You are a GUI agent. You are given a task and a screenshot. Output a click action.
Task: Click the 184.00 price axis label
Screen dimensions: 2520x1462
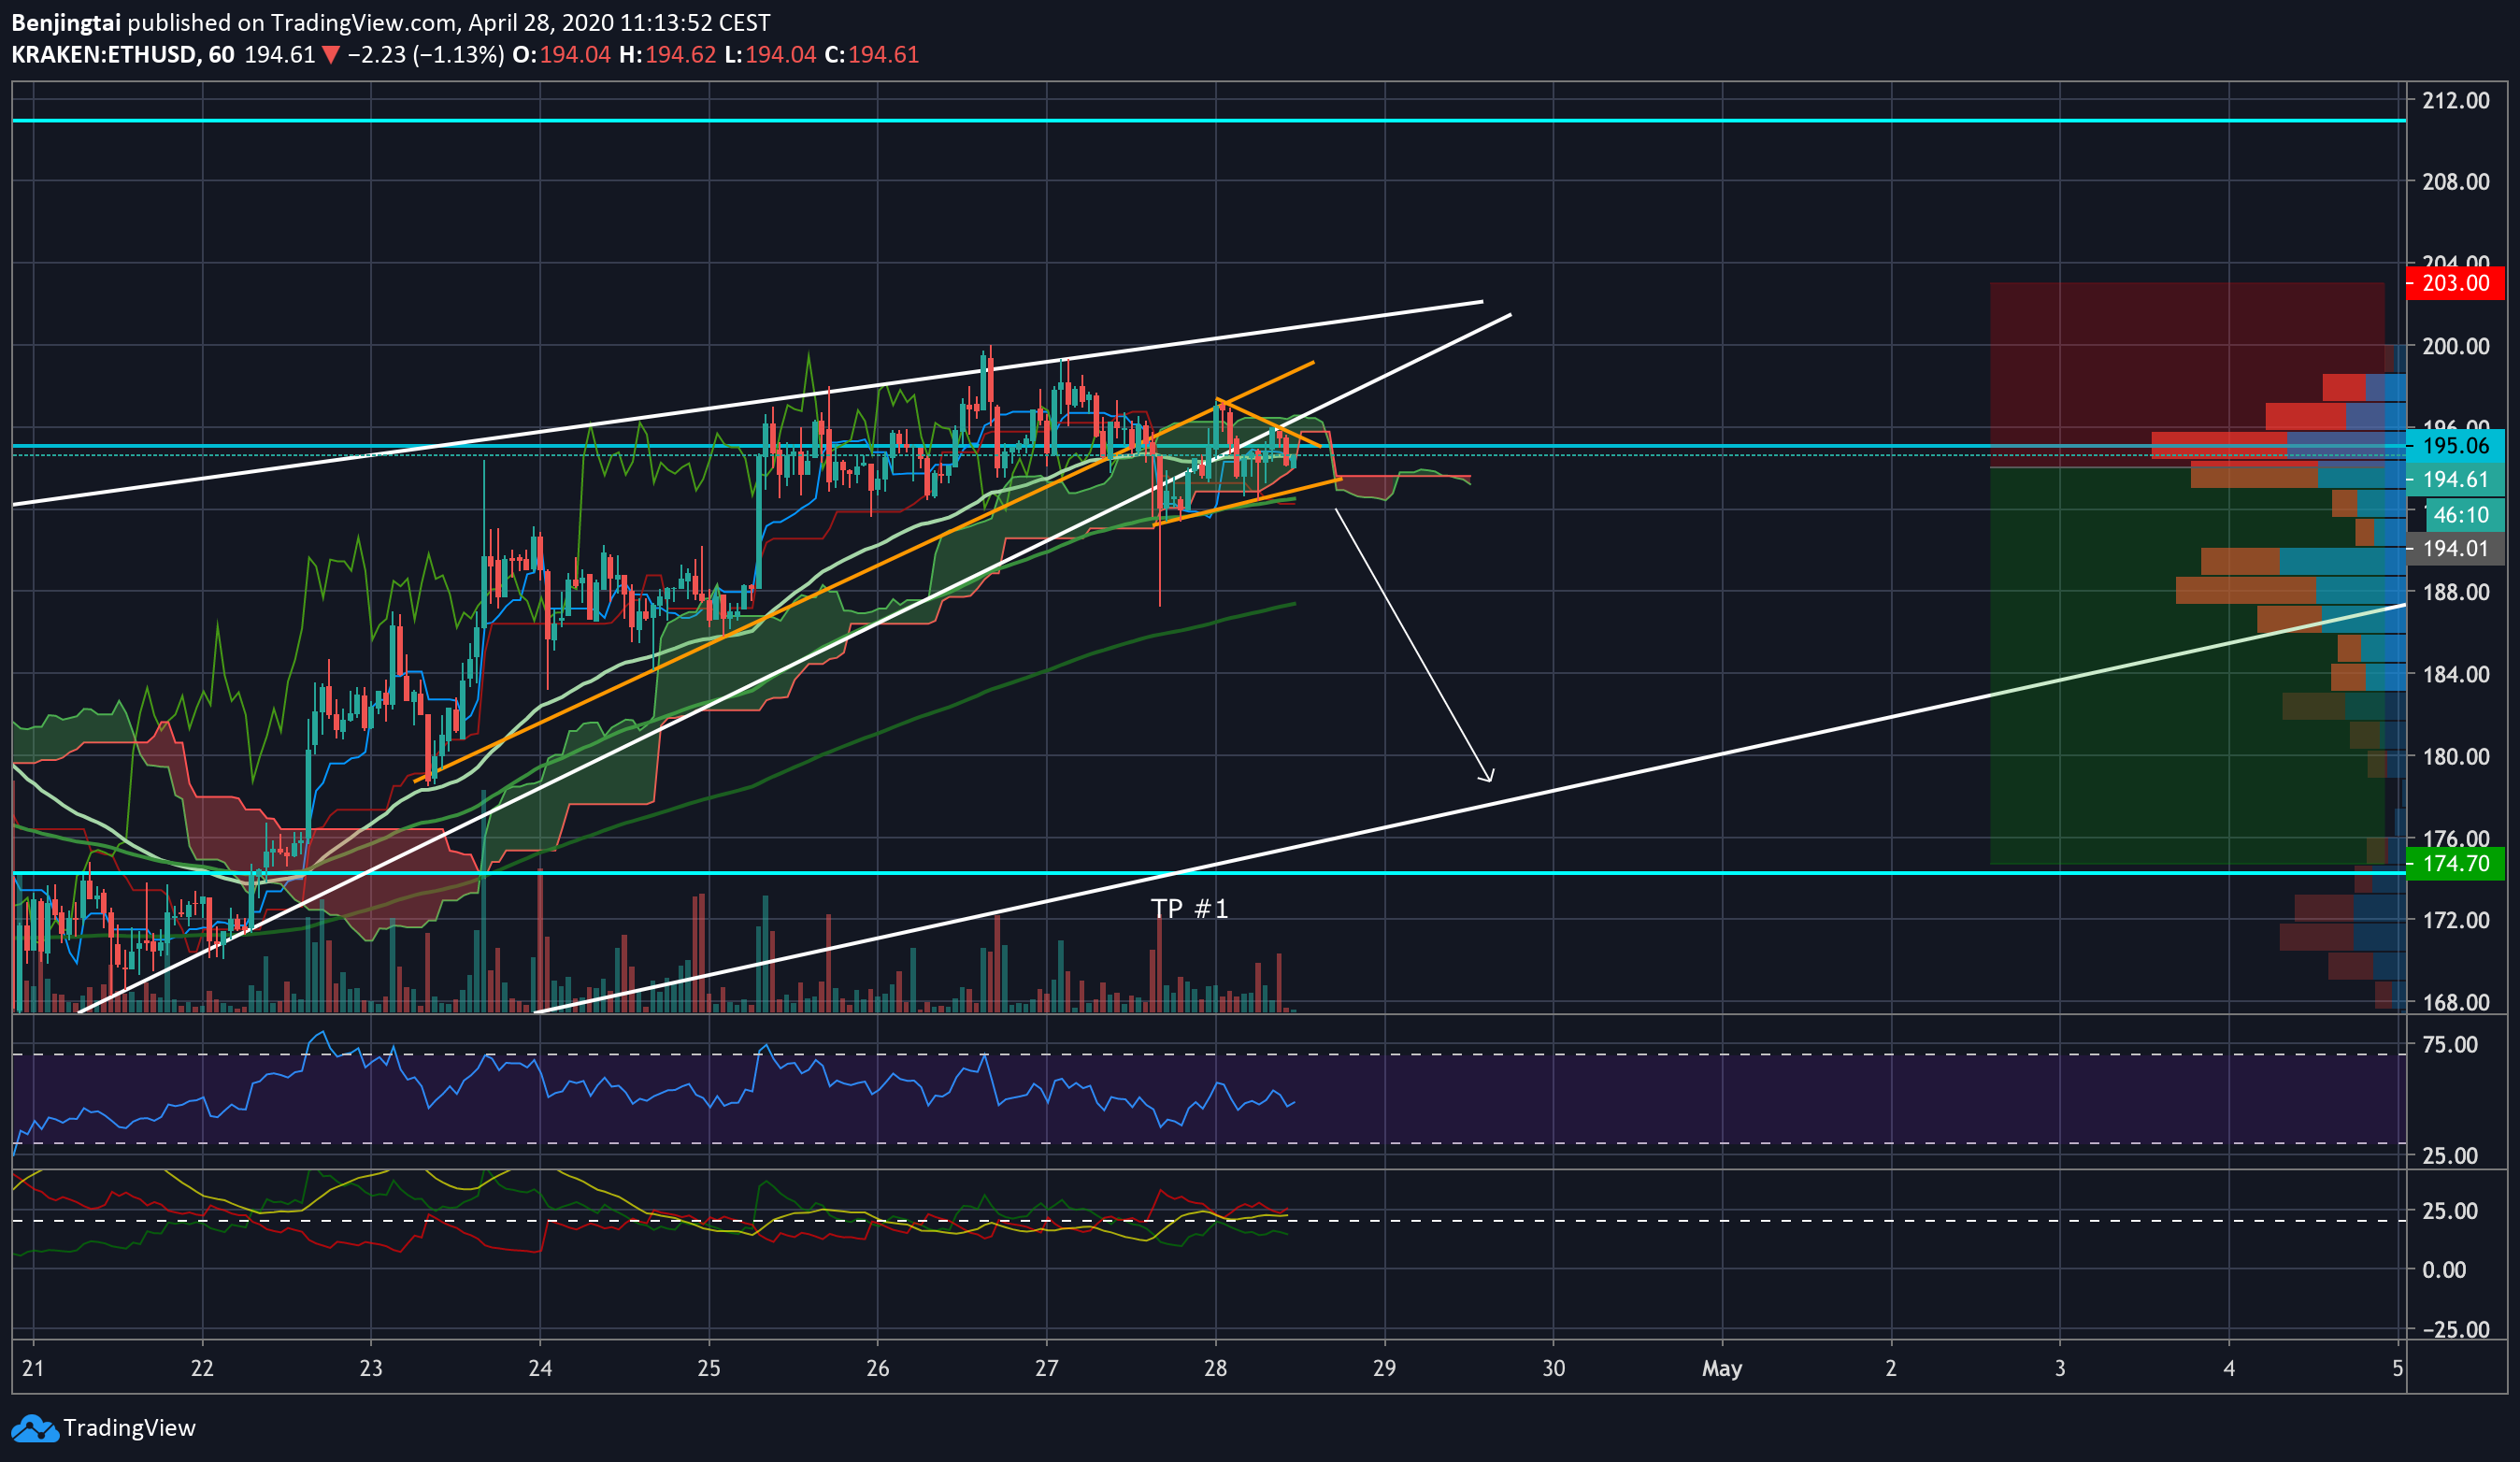tap(2455, 674)
